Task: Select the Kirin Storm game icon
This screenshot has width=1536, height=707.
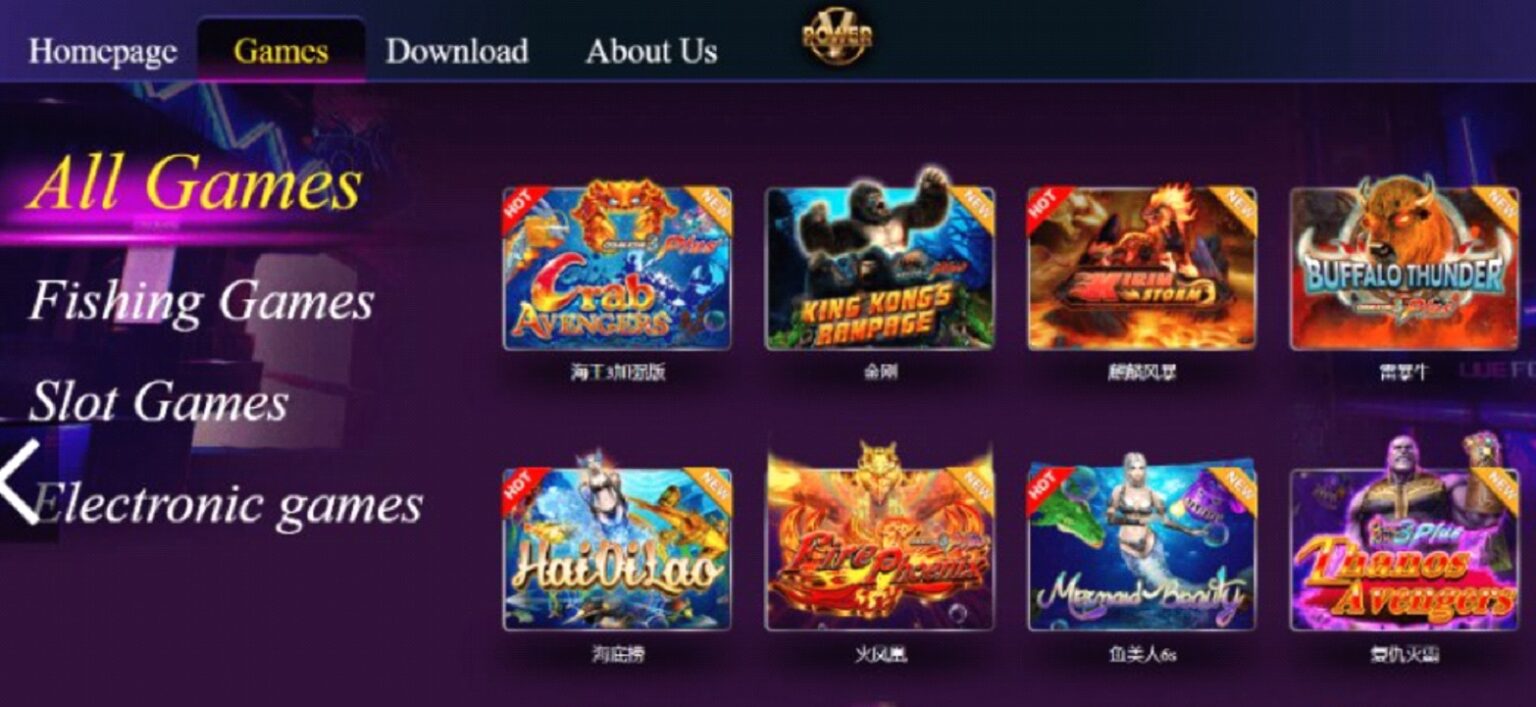Action: [x=1142, y=267]
